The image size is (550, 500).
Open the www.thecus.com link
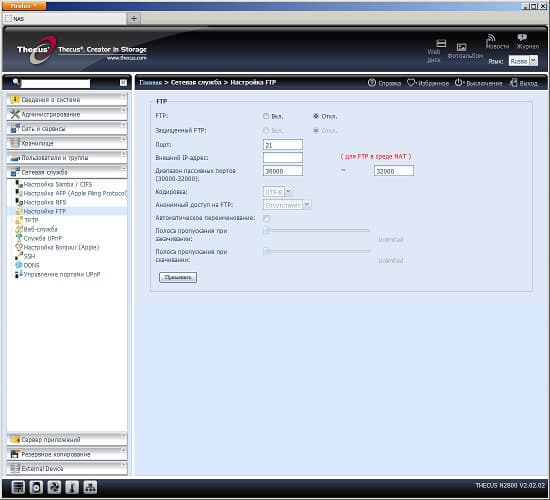click(x=127, y=58)
